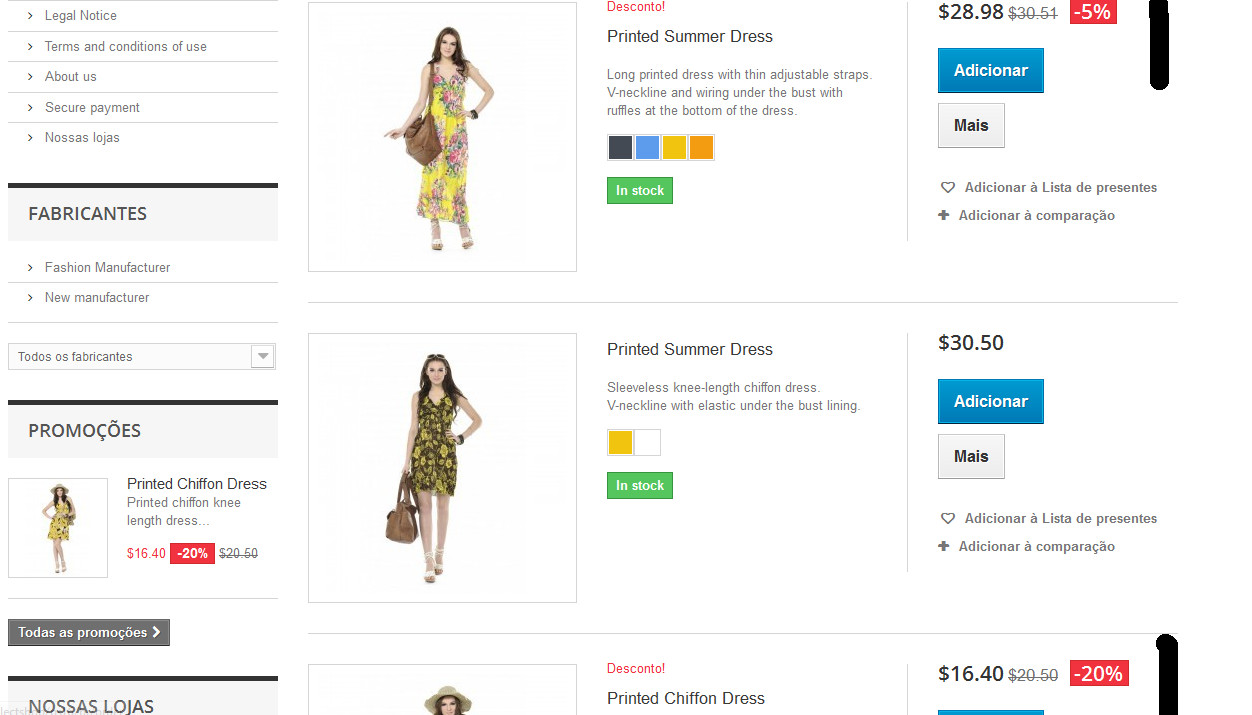Visit Nossas lojas link
1252x715 pixels.
[x=82, y=138]
